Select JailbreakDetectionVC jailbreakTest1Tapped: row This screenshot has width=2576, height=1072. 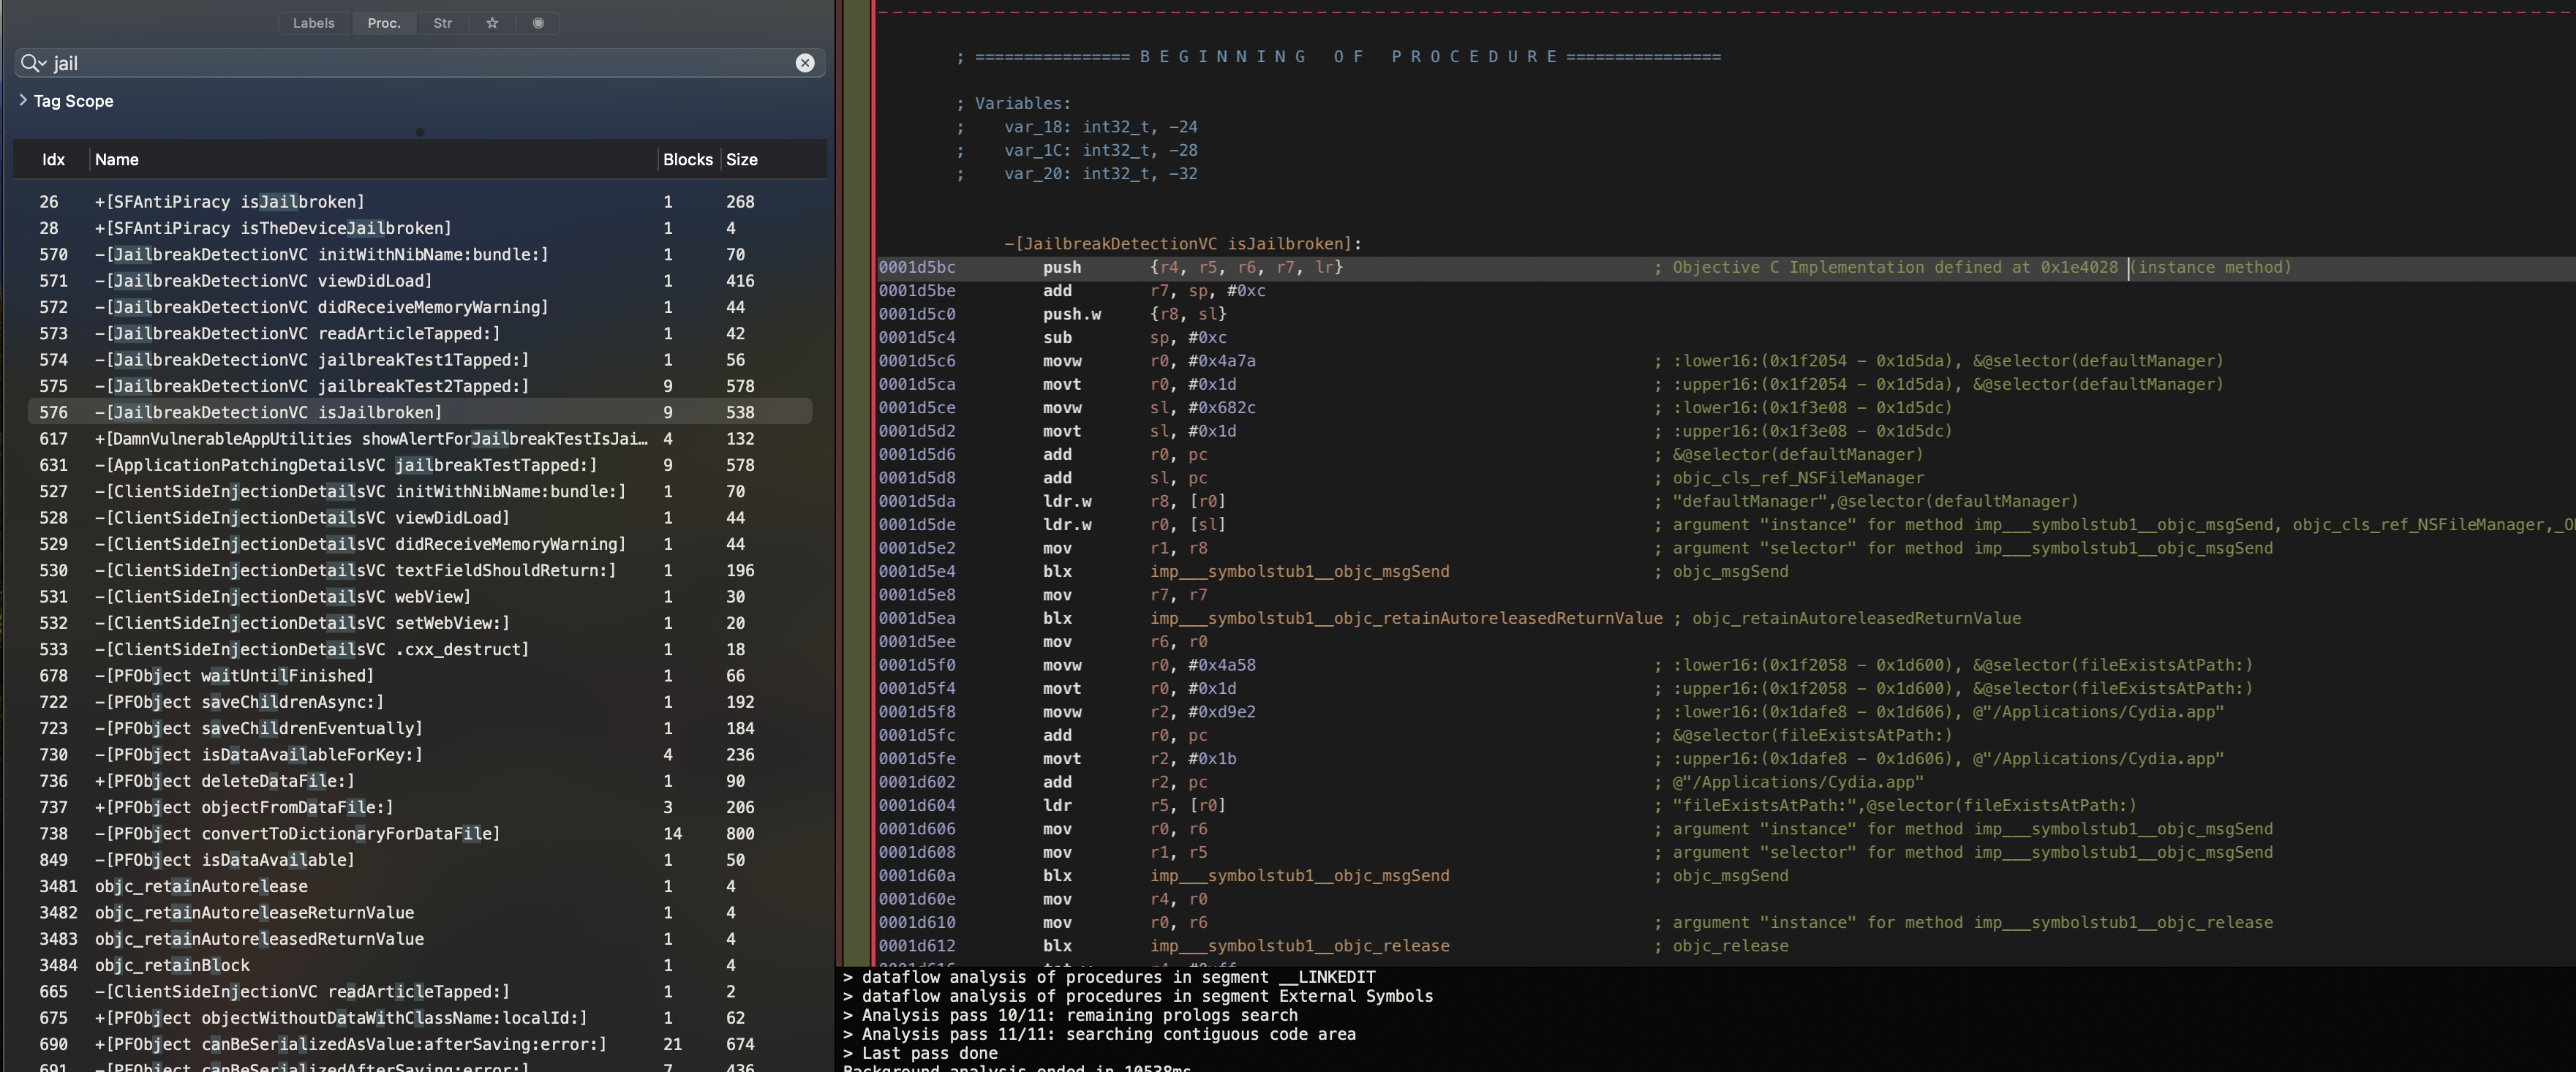420,360
